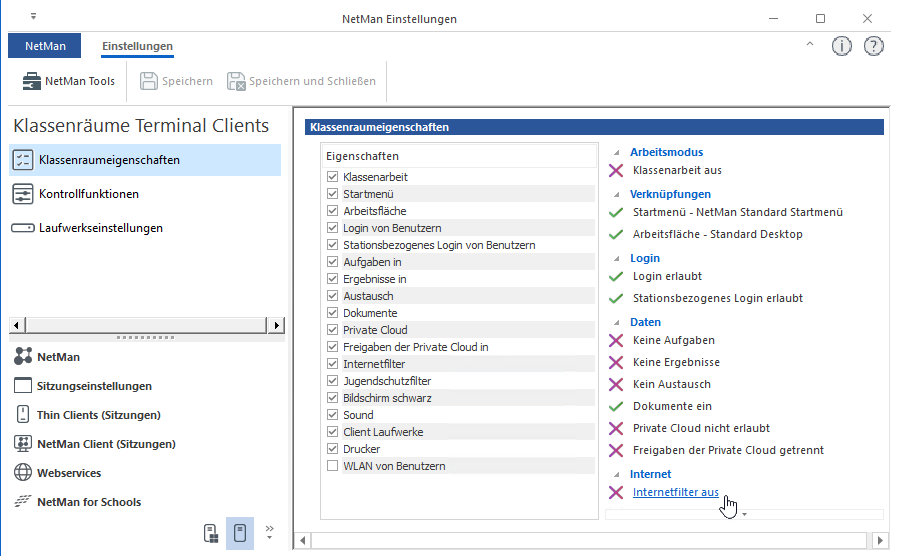Select the Laufwerkseinstellungen drive icon
The height and width of the screenshot is (556, 898).
pyautogui.click(x=23, y=228)
